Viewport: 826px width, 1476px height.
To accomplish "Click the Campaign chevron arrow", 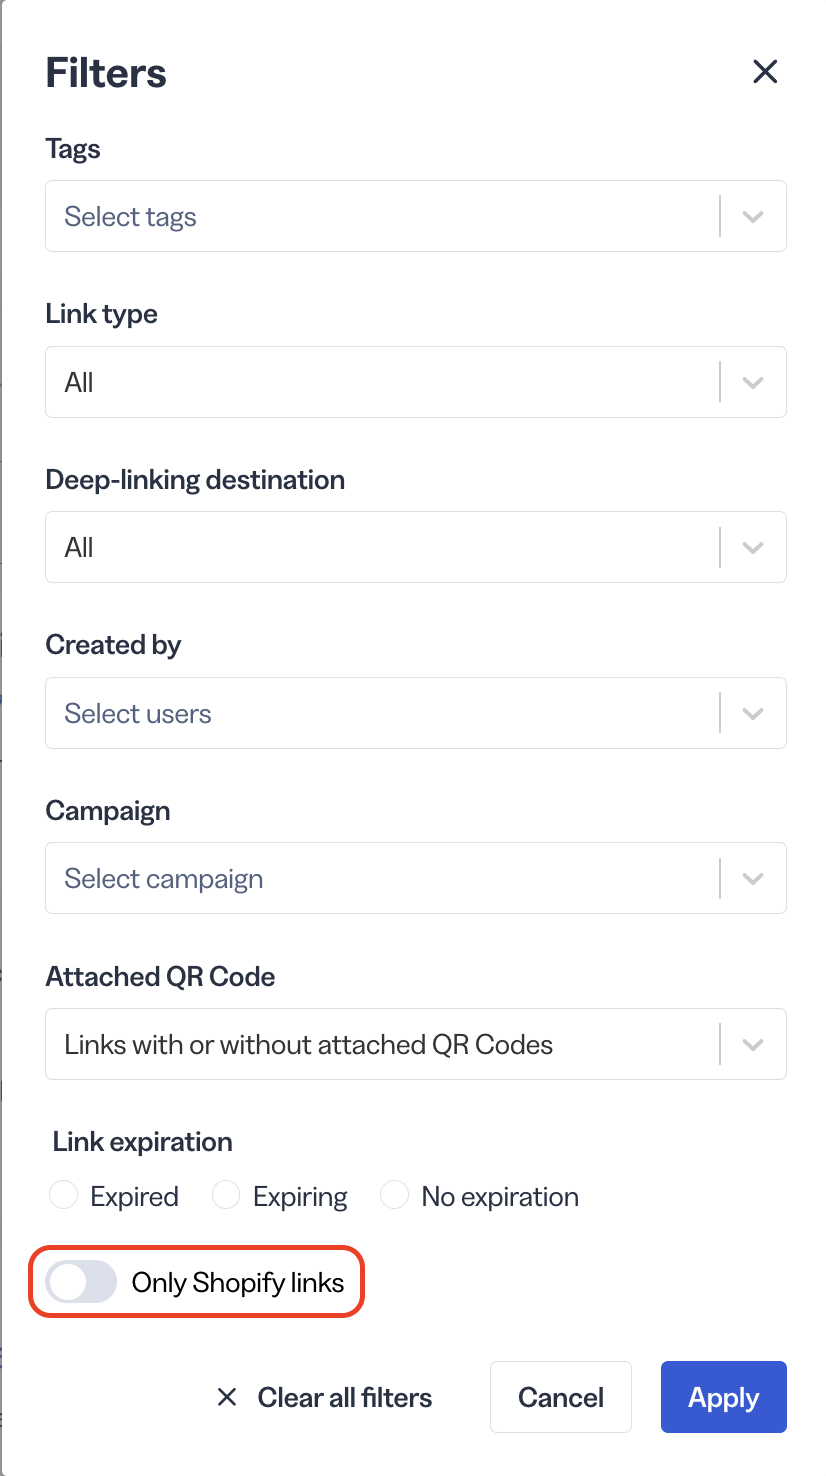I will click(x=753, y=878).
